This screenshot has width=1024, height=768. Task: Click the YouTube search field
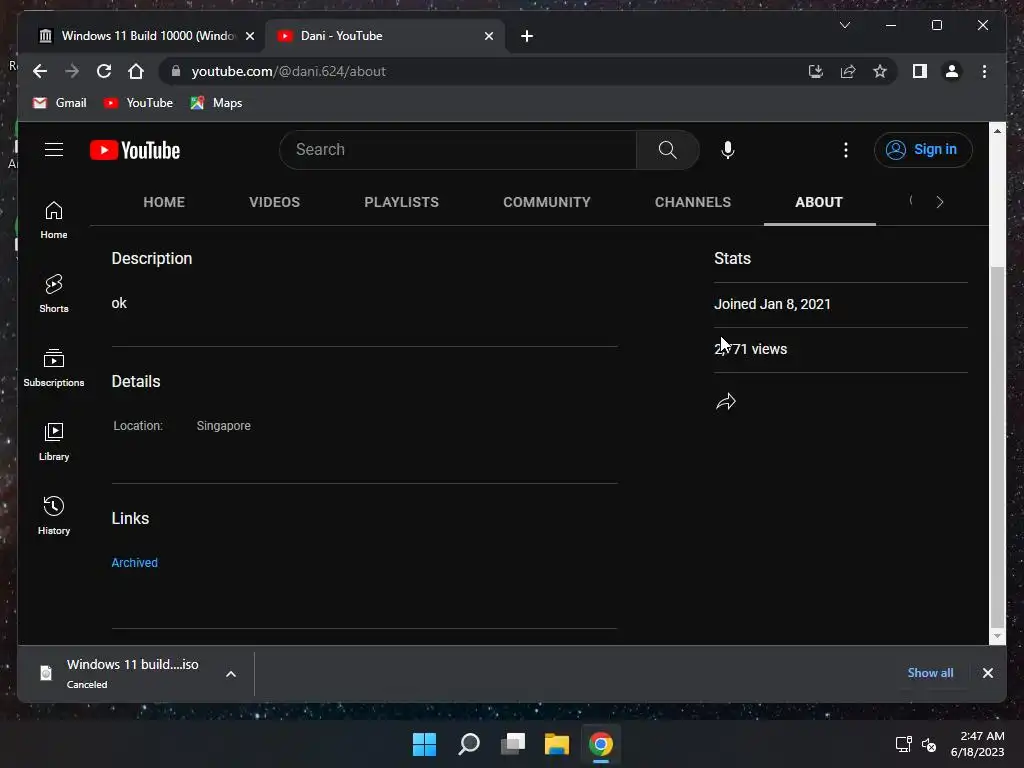458,150
